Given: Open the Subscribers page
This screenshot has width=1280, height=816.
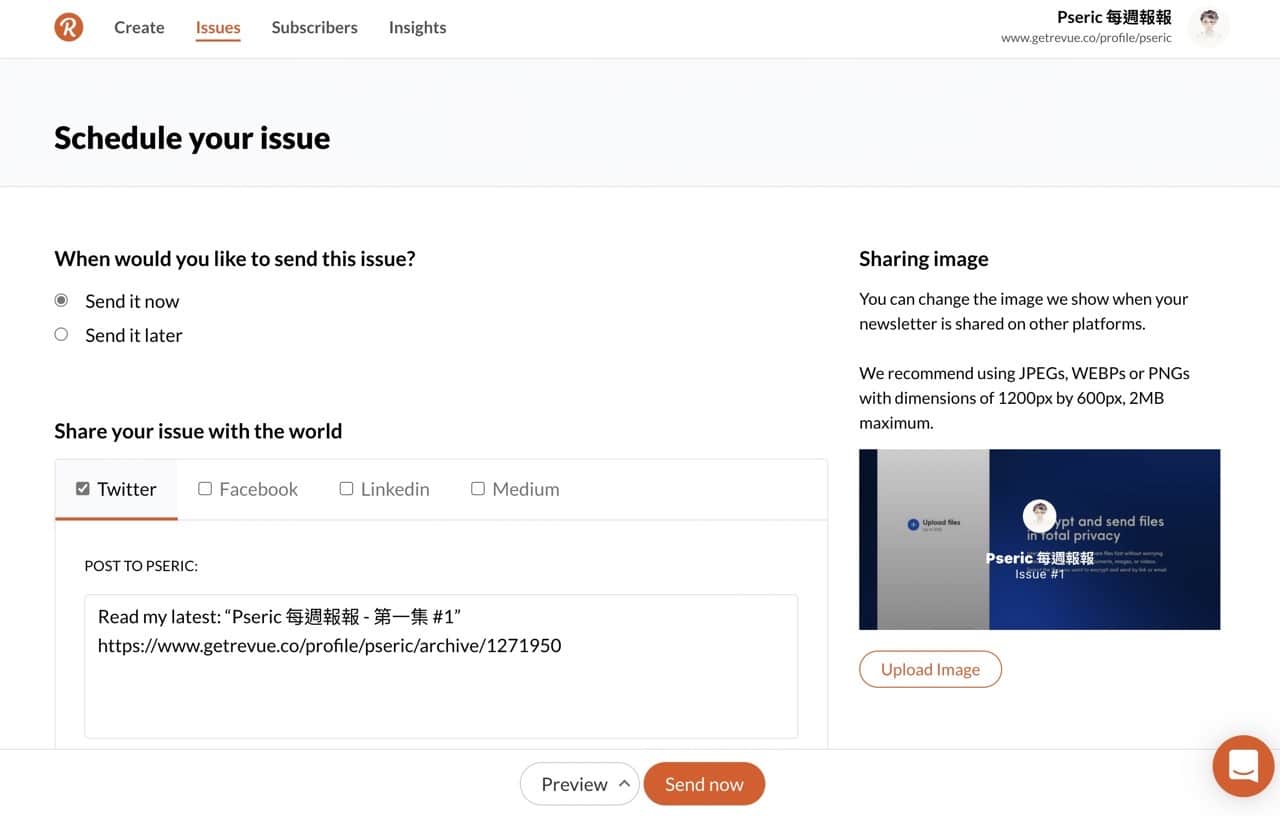Looking at the screenshot, I should point(314,27).
